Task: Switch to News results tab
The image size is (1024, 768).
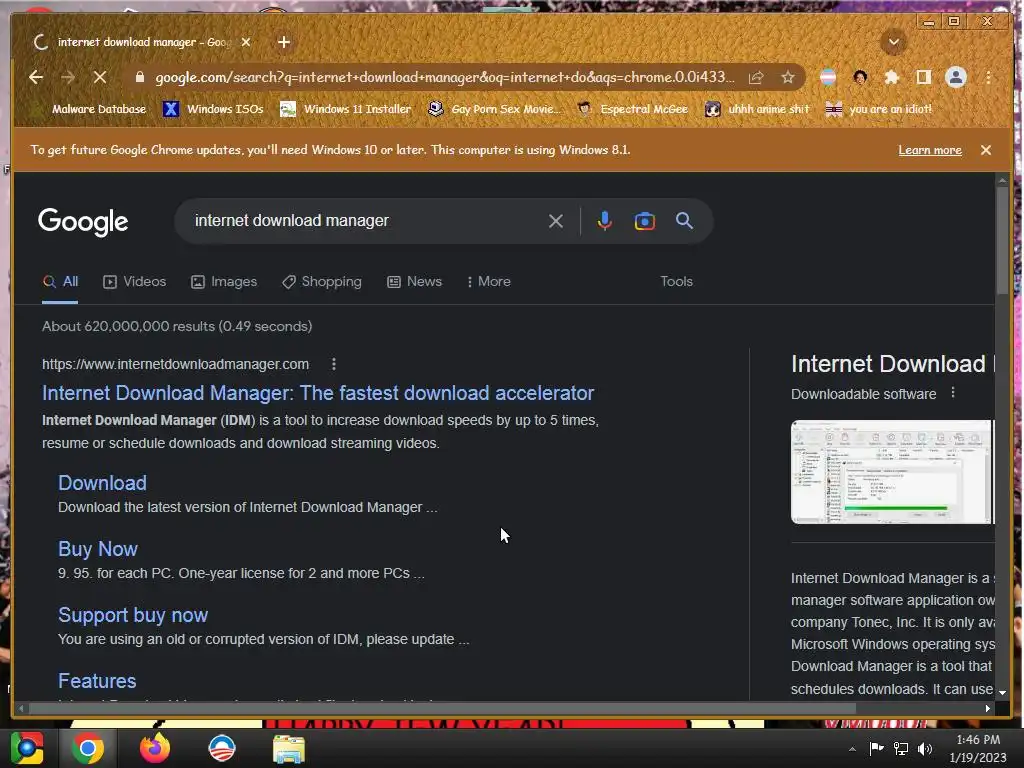Action: pyautogui.click(x=415, y=281)
